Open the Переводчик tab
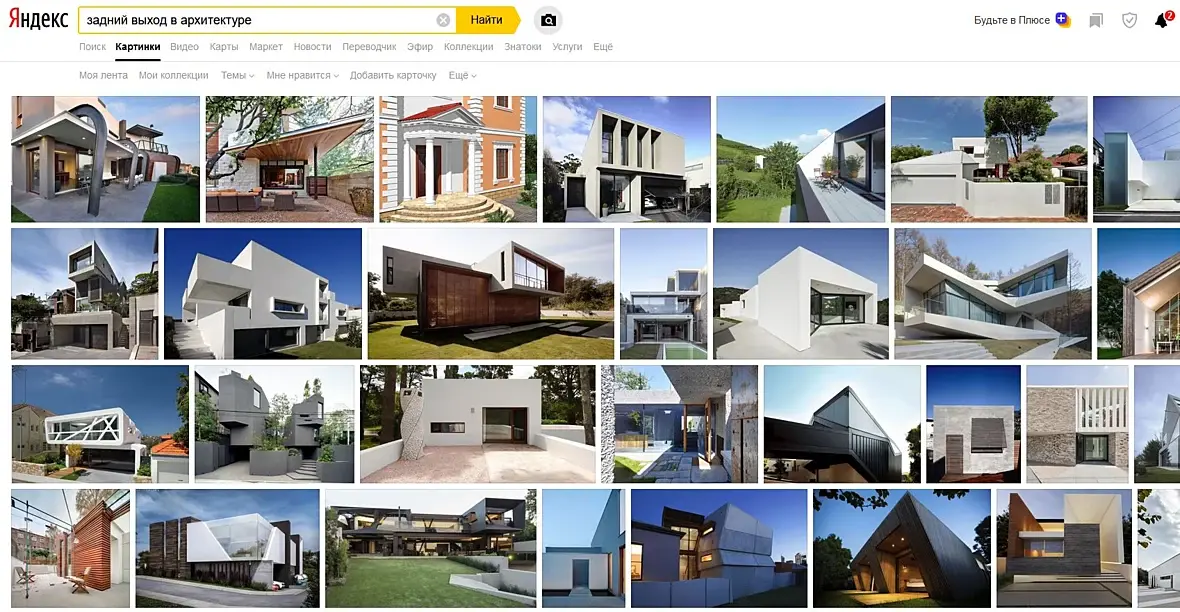Screen dimensions: 1180x612 369,47
